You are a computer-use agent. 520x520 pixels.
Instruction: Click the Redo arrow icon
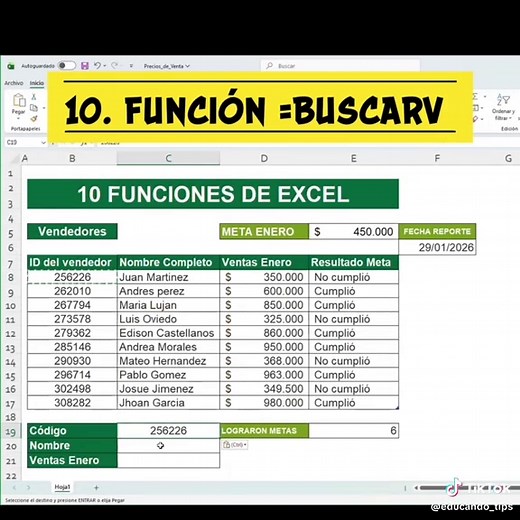[x=115, y=65]
